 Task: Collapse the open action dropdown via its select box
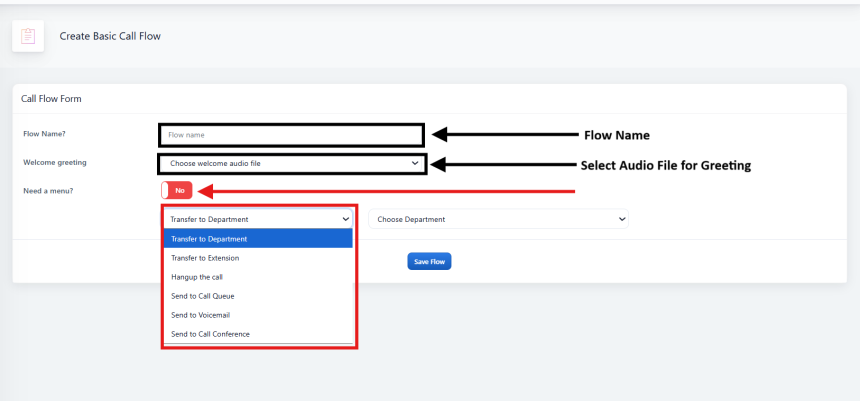pos(259,219)
